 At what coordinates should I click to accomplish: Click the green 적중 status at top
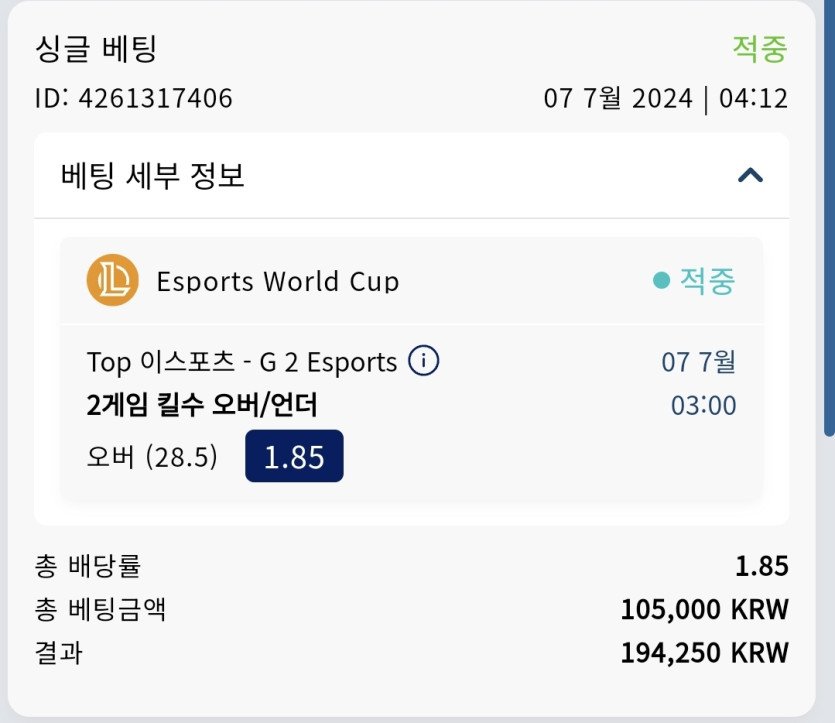(760, 49)
